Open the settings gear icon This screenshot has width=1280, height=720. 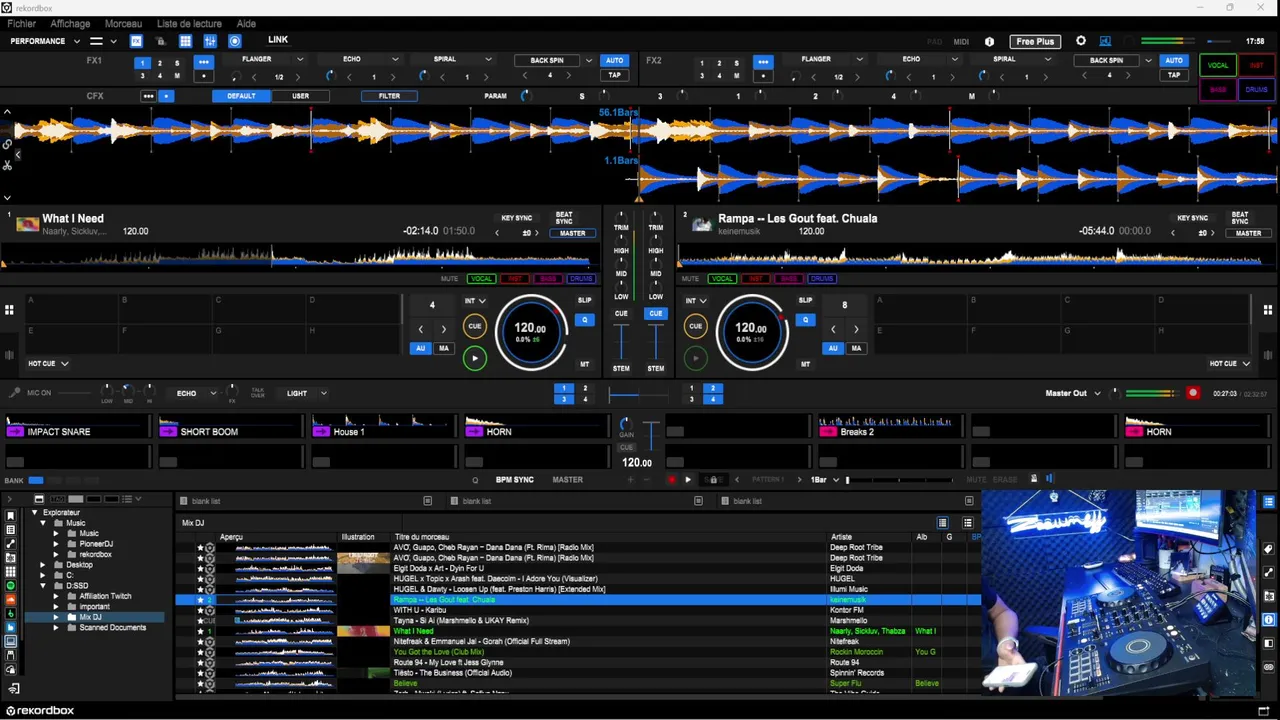(1081, 41)
